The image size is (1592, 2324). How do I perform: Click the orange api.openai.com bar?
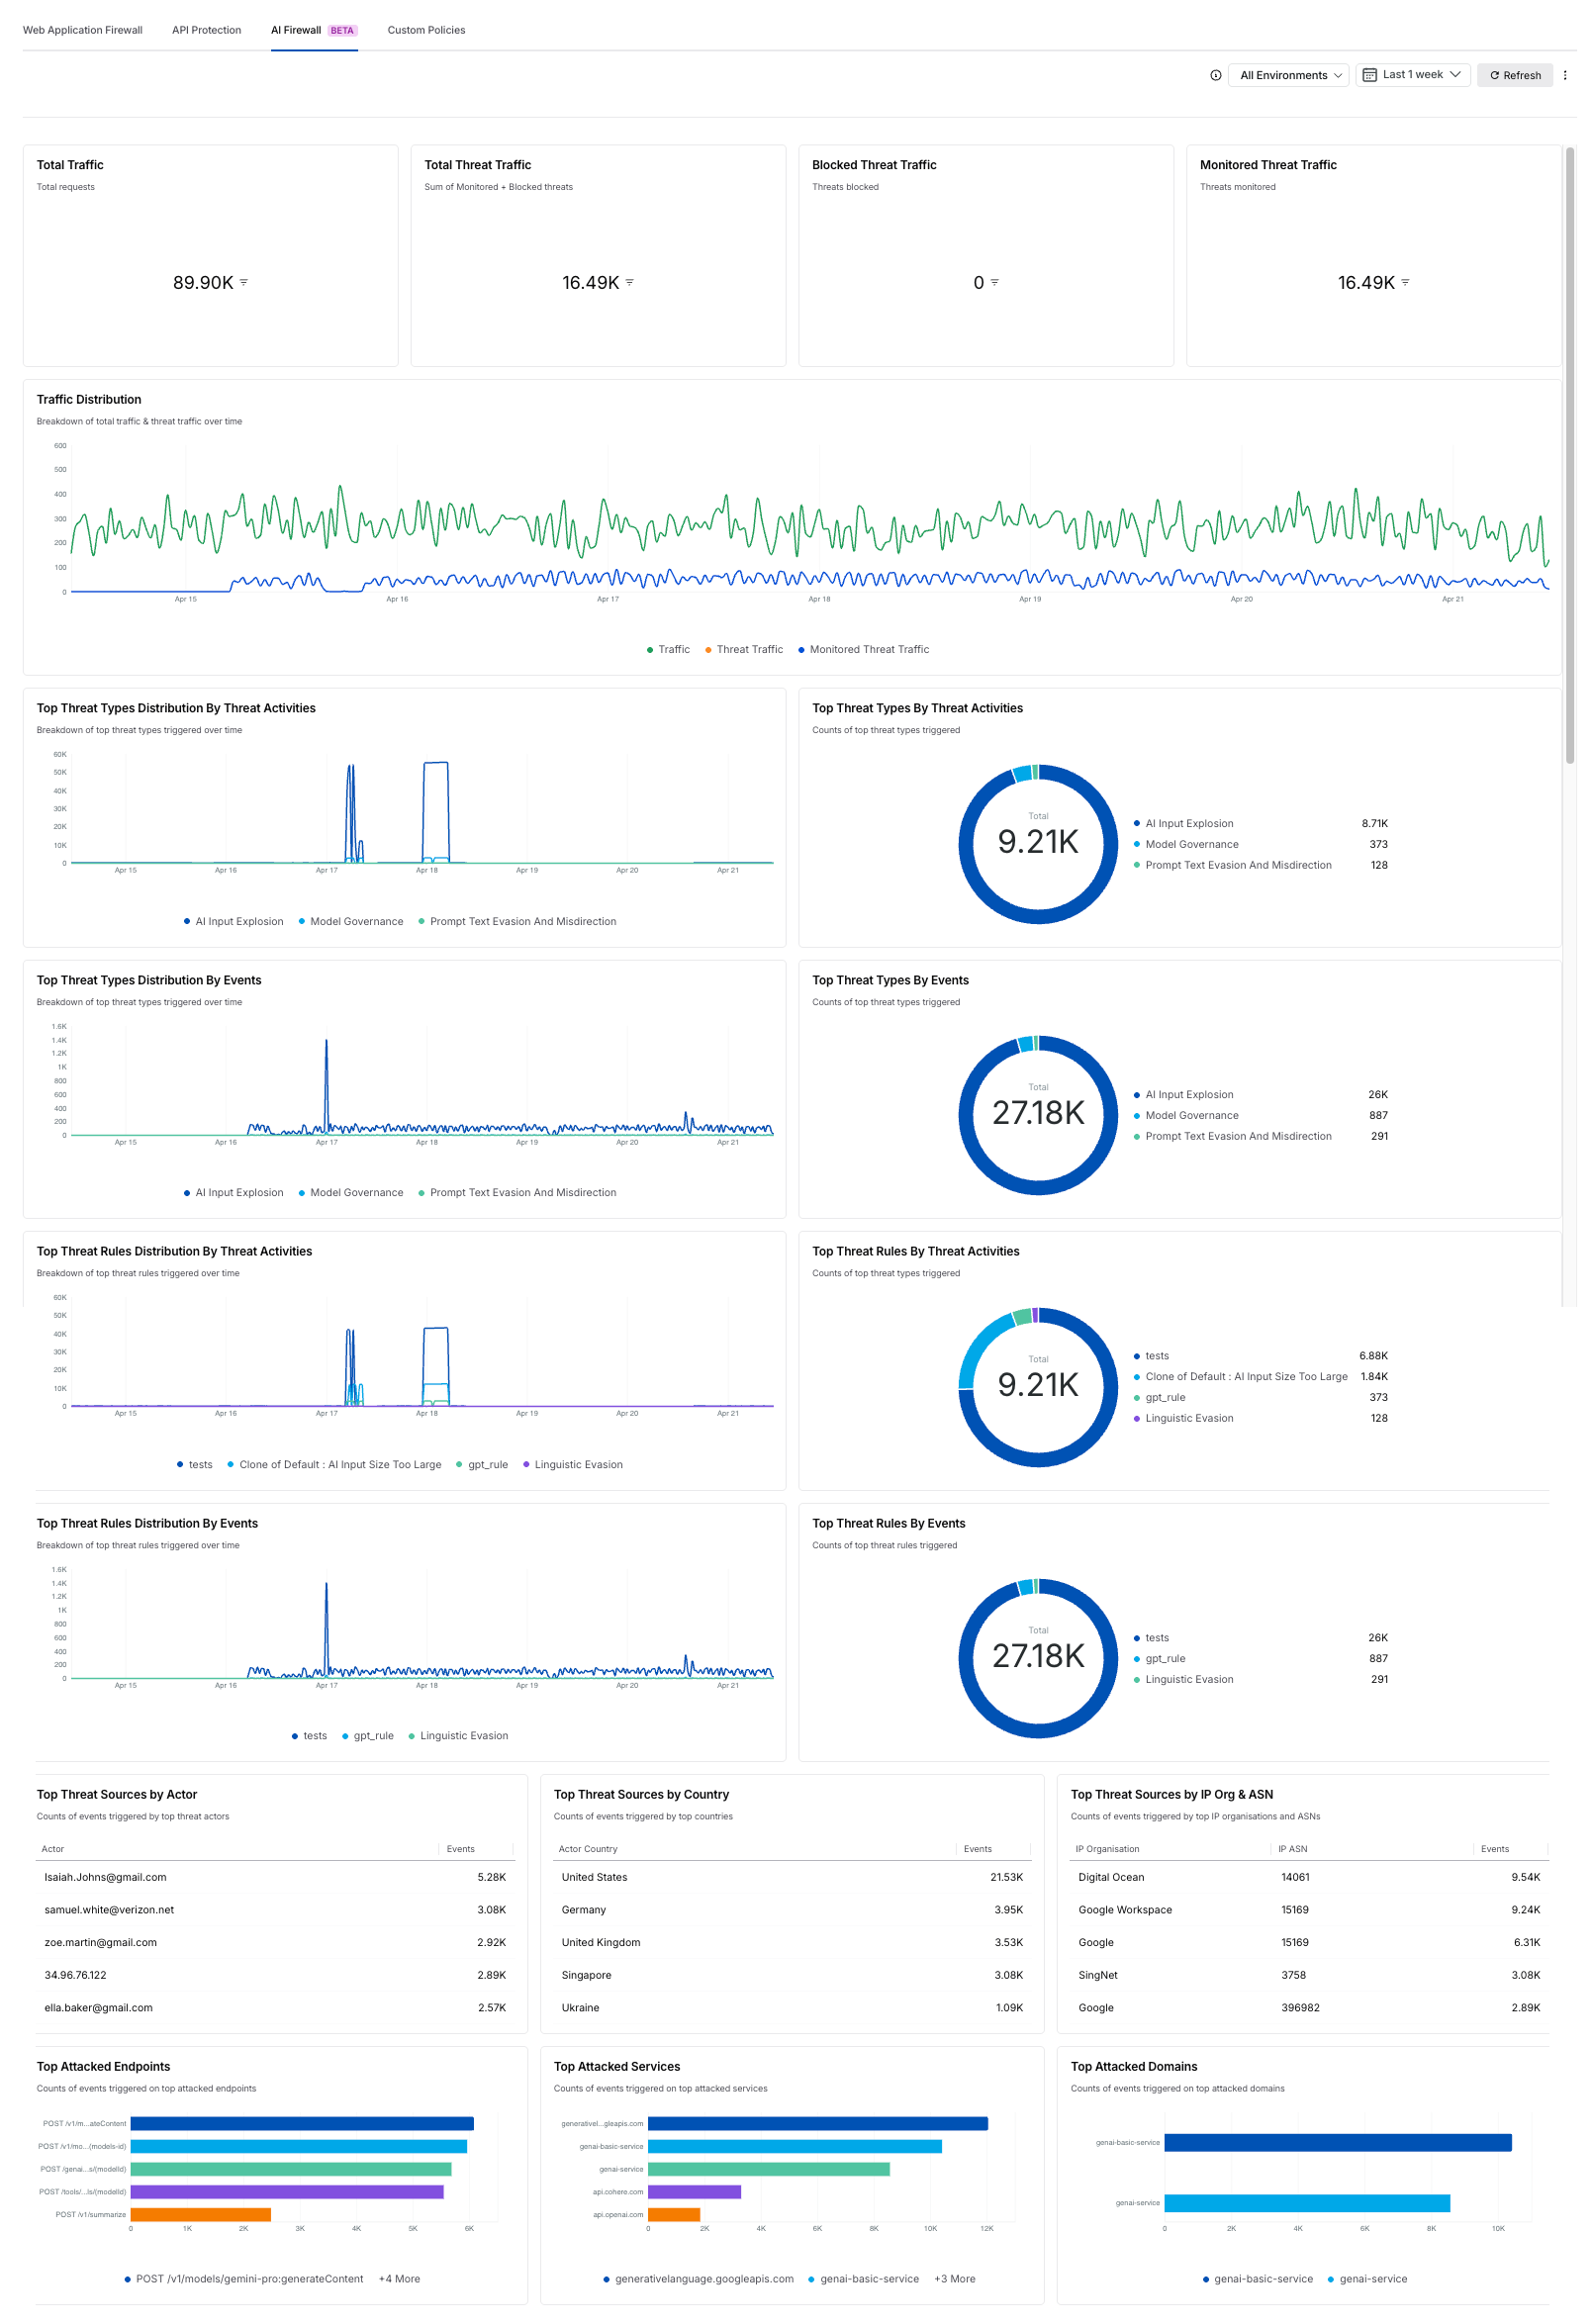tap(674, 2215)
